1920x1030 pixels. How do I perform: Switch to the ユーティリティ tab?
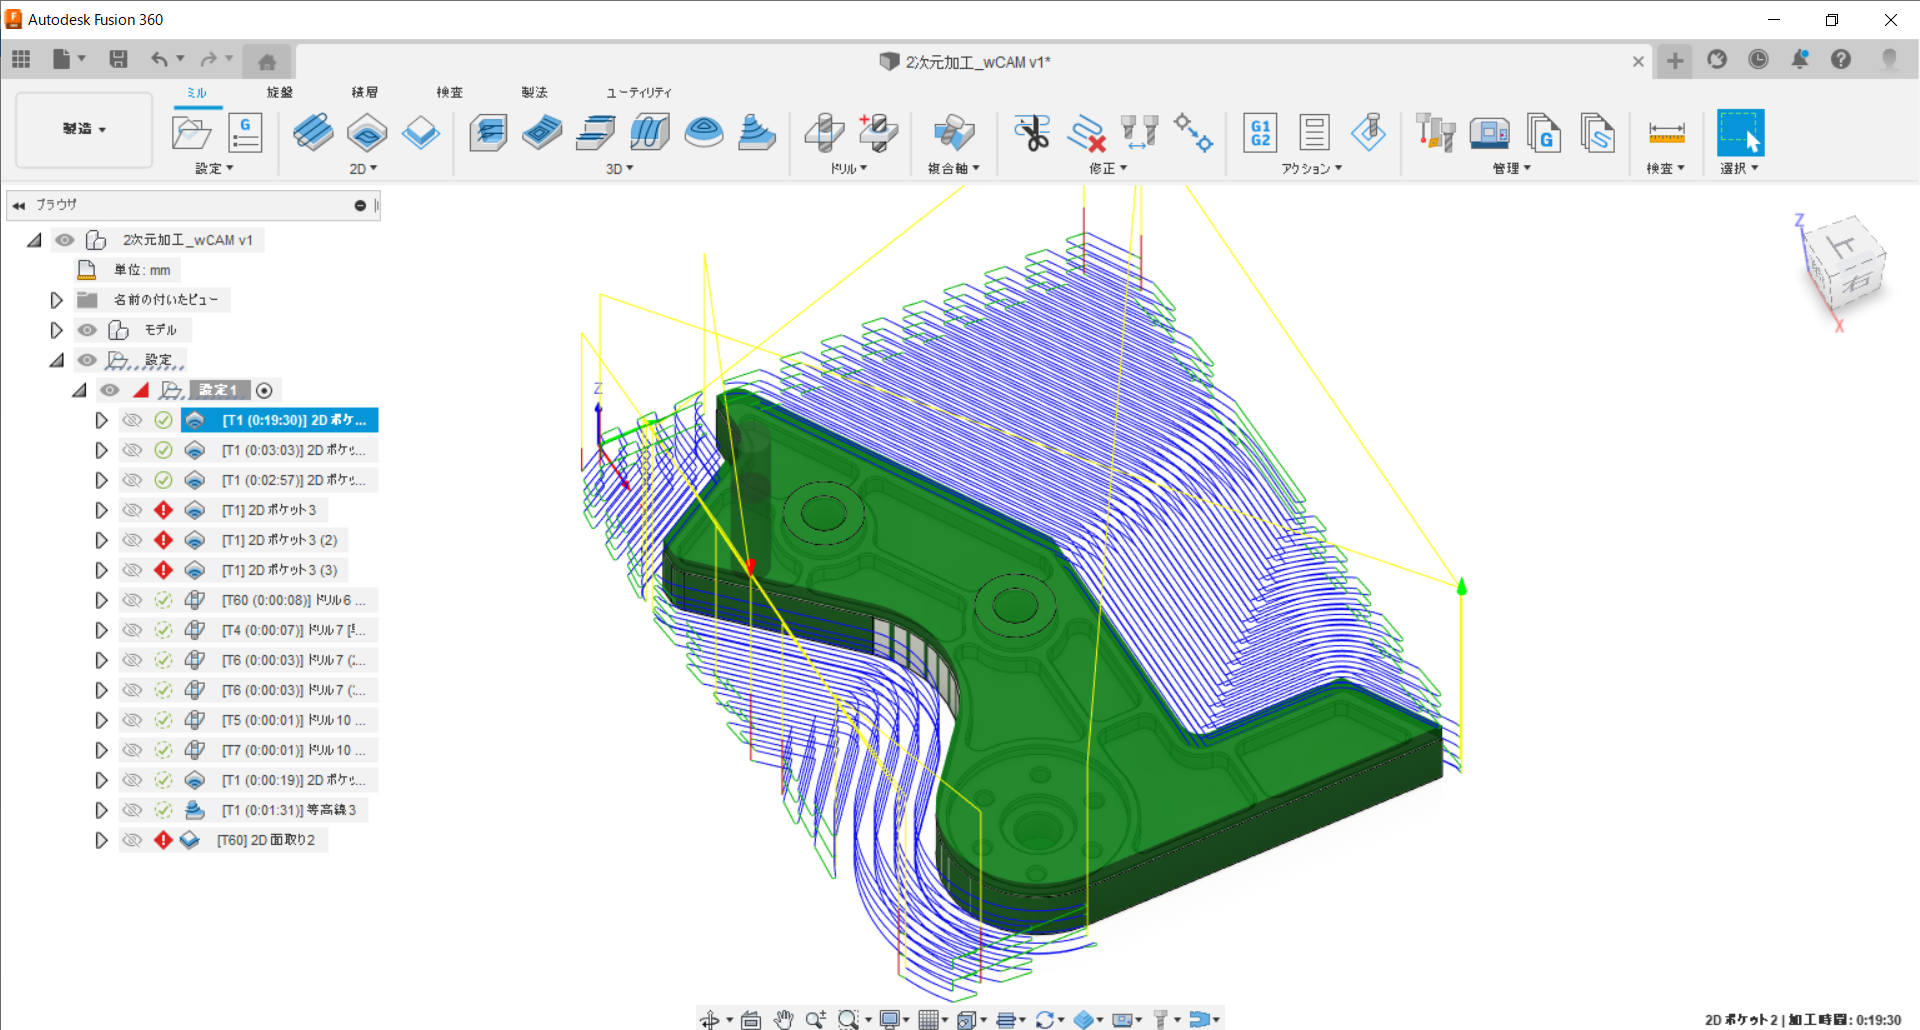point(638,92)
